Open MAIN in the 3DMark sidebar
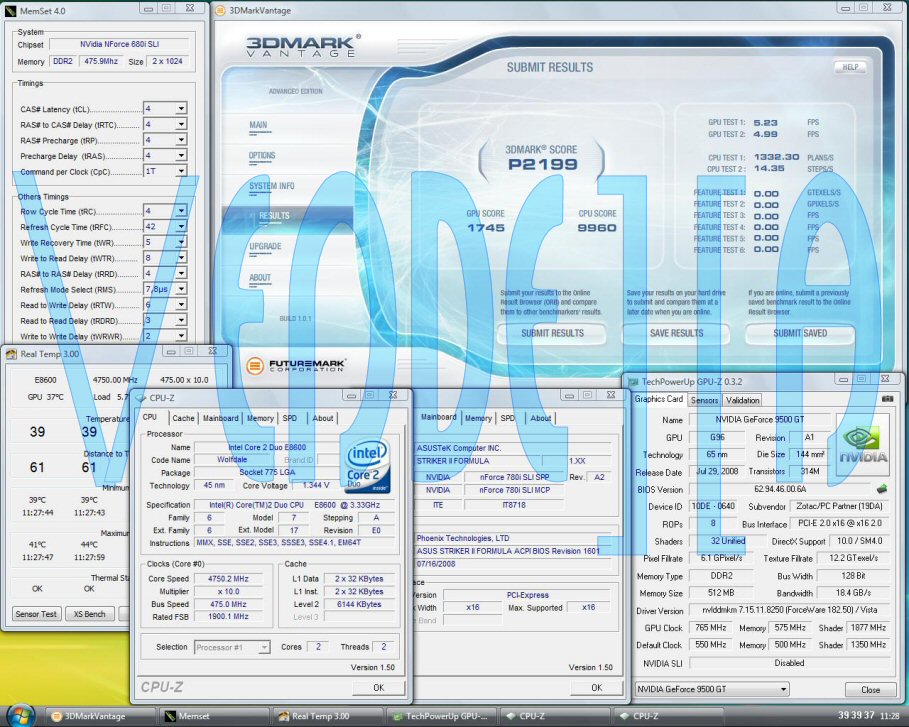This screenshot has width=909, height=727. pos(259,125)
